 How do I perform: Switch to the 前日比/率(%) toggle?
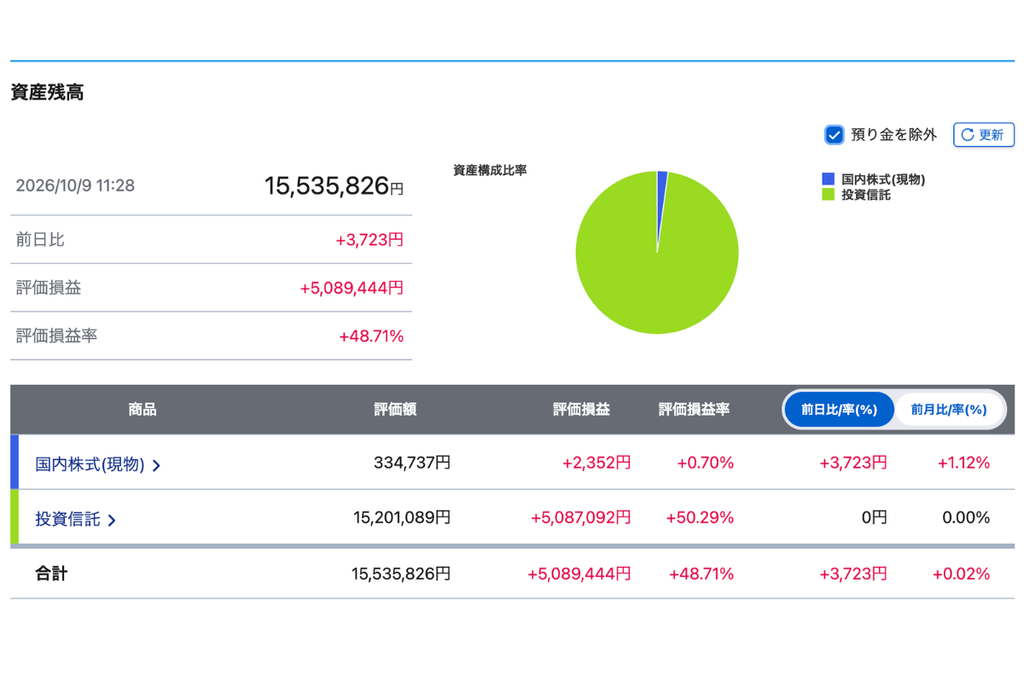point(839,409)
